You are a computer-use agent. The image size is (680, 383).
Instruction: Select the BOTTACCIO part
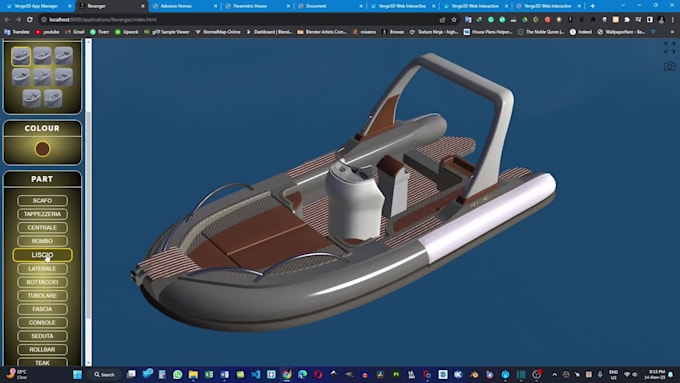point(42,282)
